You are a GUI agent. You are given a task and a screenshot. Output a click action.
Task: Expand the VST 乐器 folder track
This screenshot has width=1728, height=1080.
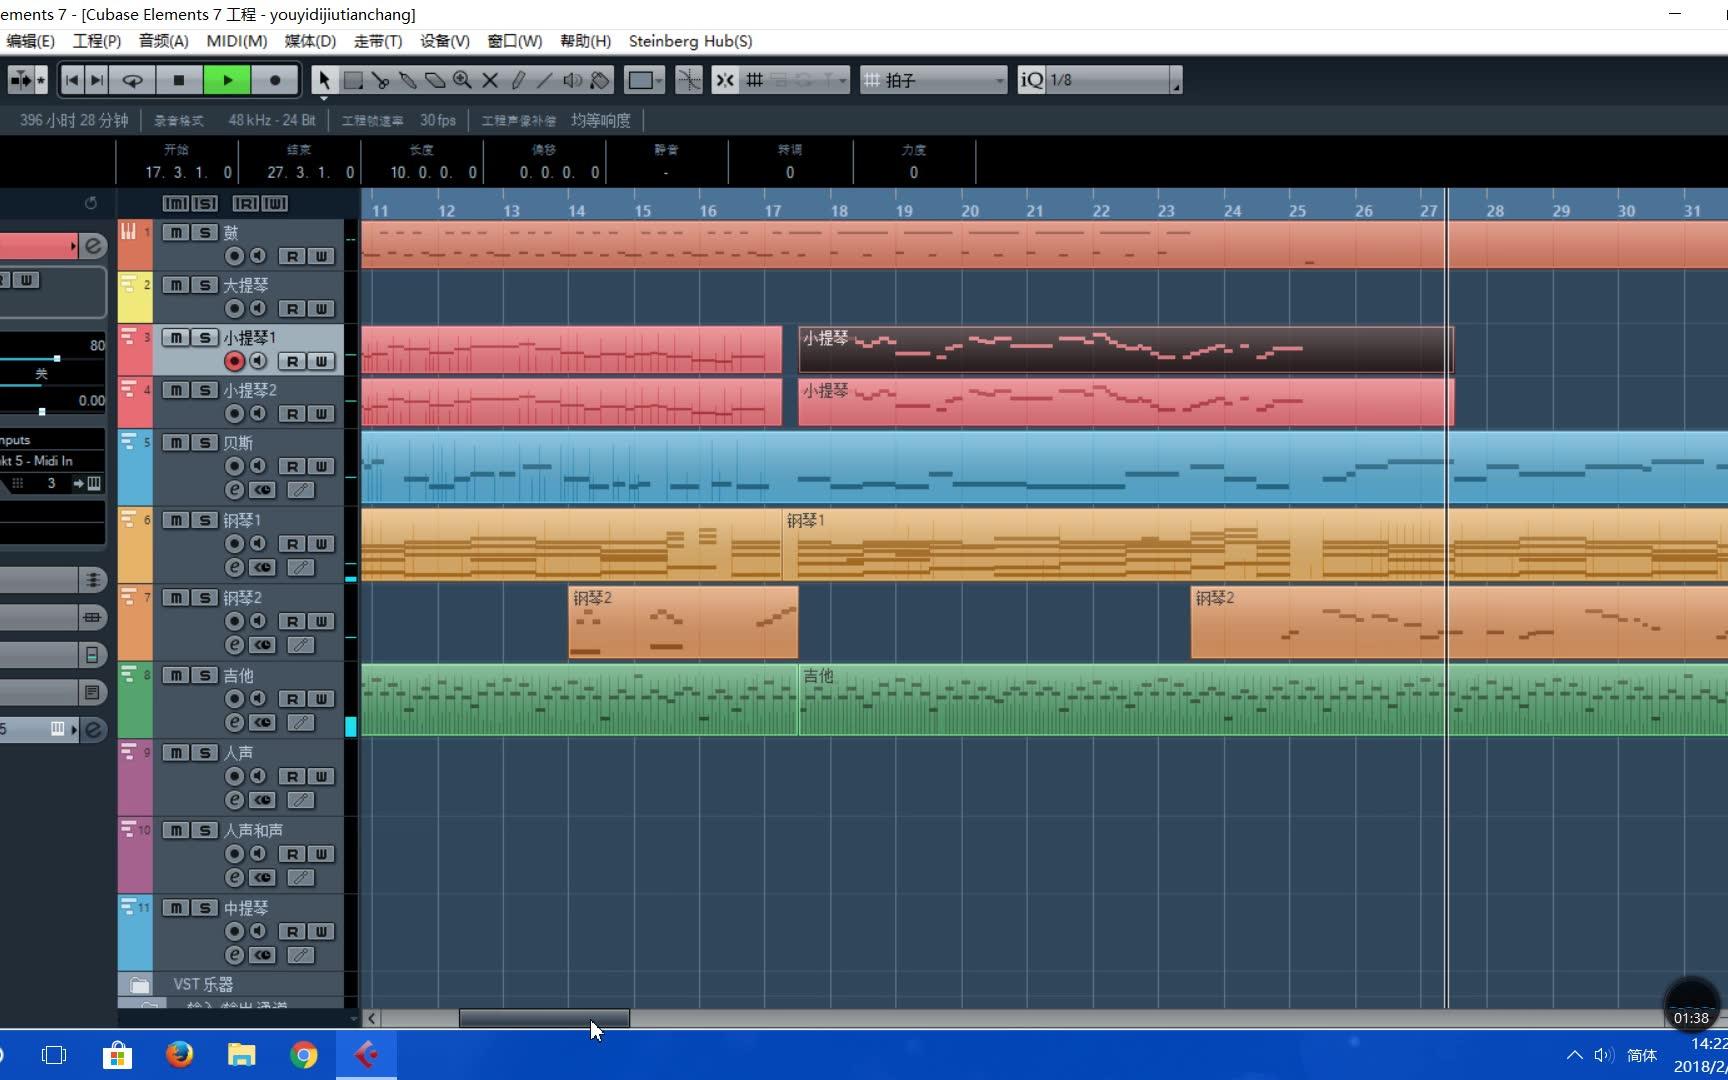[140, 985]
